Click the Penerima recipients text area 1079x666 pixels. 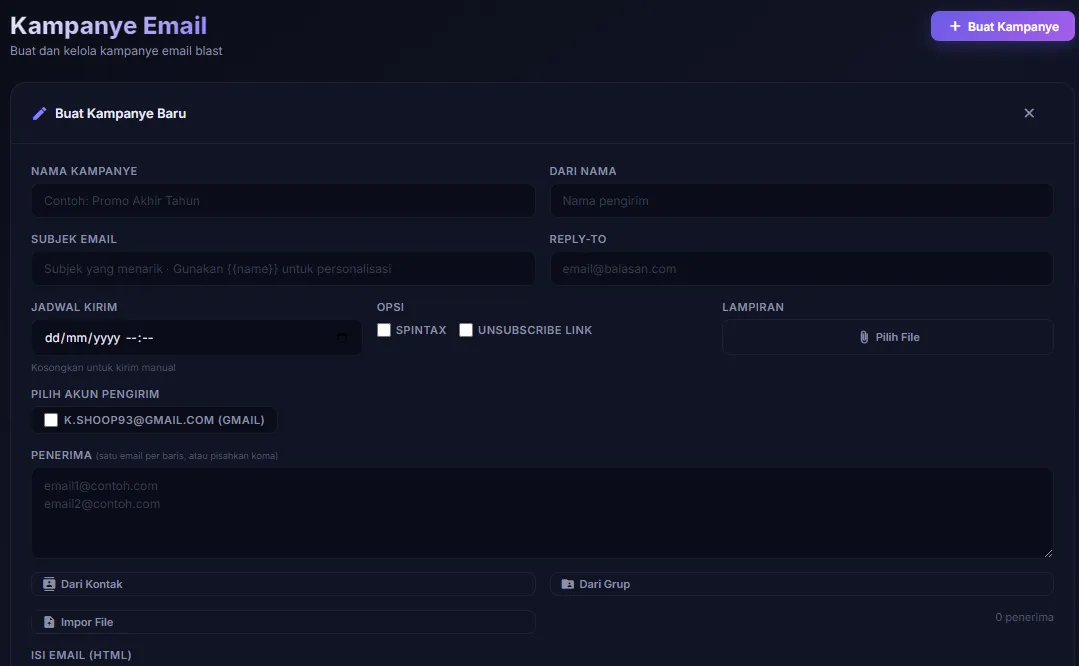(x=542, y=513)
